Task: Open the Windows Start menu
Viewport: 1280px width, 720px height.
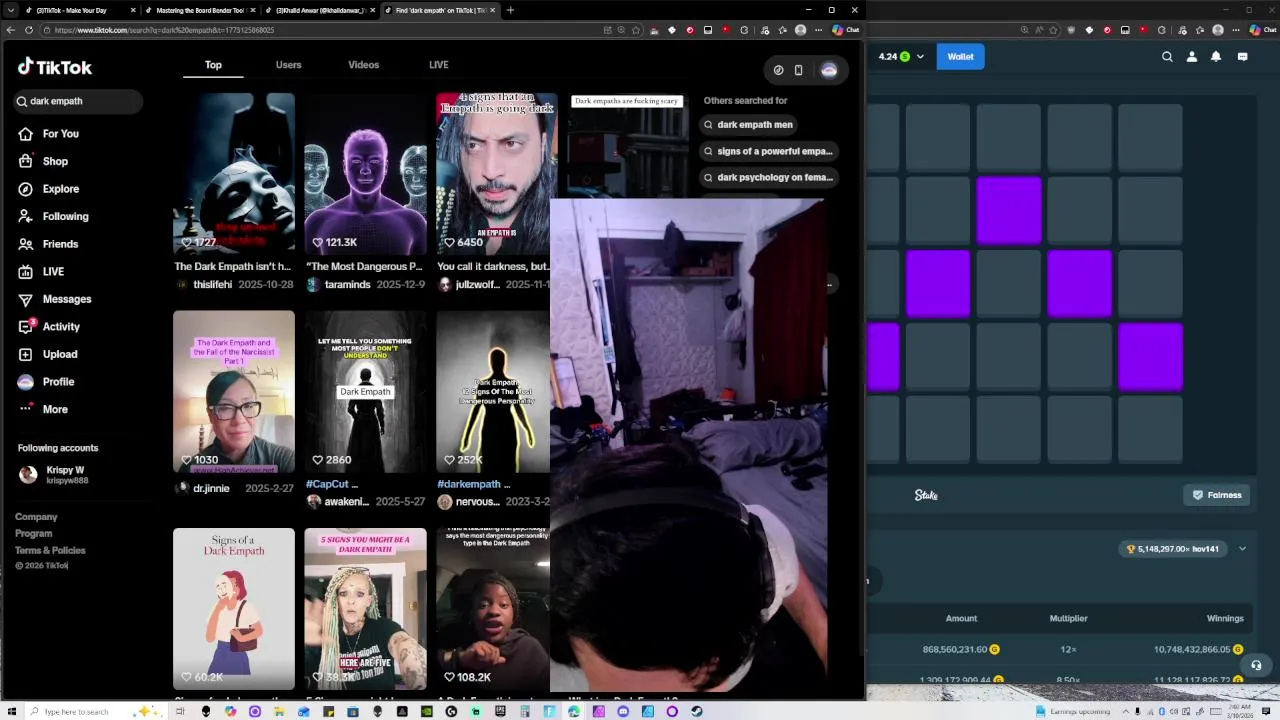Action: (x=10, y=712)
